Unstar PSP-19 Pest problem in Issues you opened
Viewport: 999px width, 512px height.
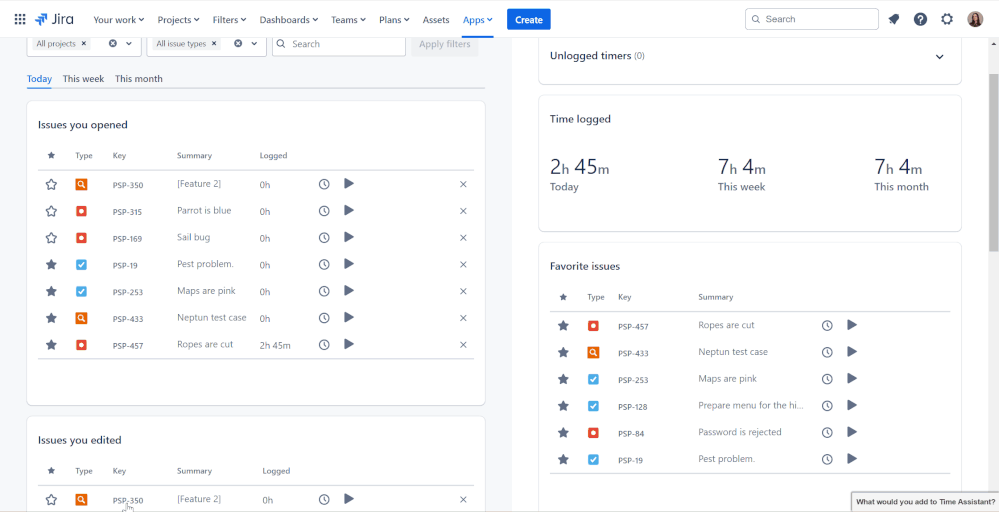point(51,265)
